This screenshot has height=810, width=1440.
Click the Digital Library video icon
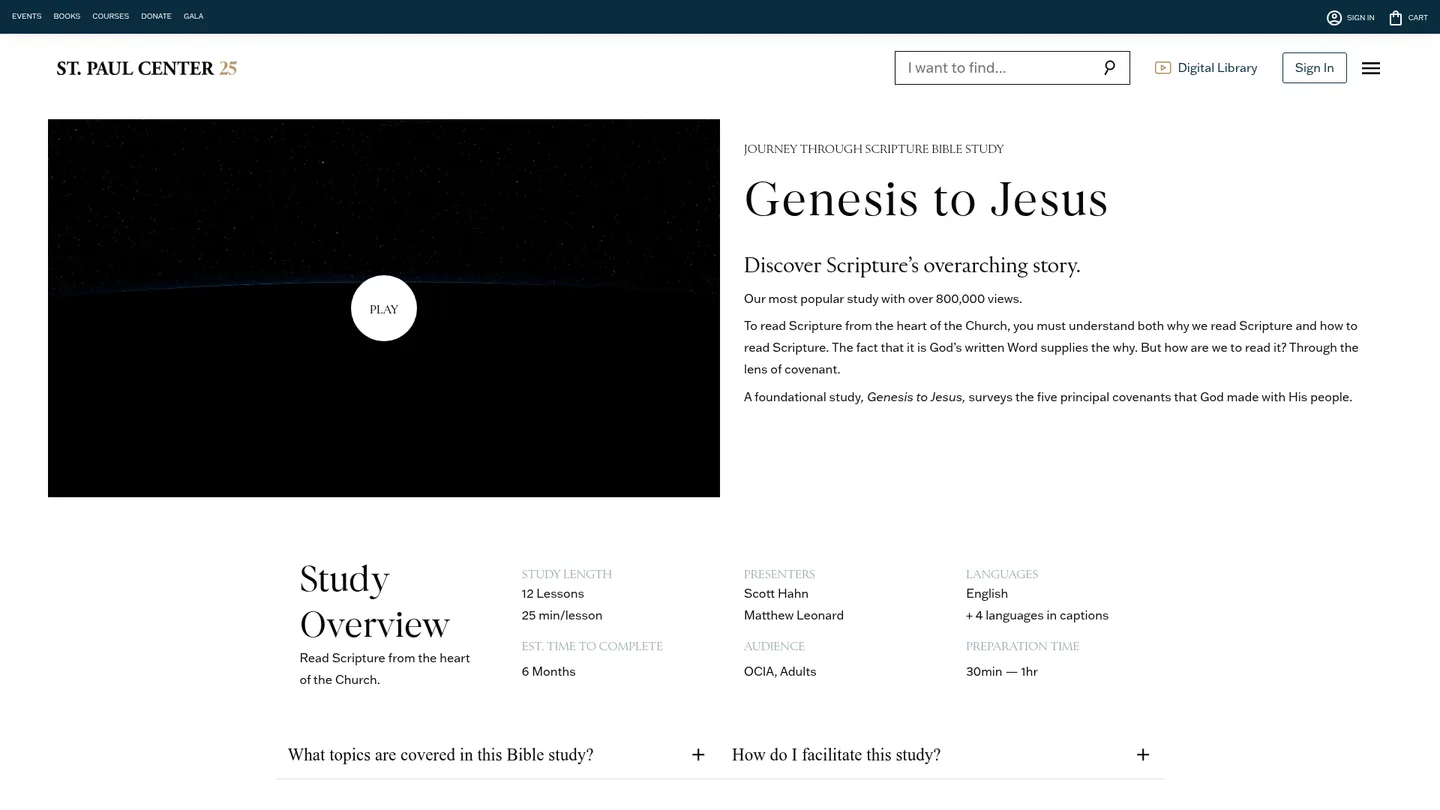[x=1163, y=68]
